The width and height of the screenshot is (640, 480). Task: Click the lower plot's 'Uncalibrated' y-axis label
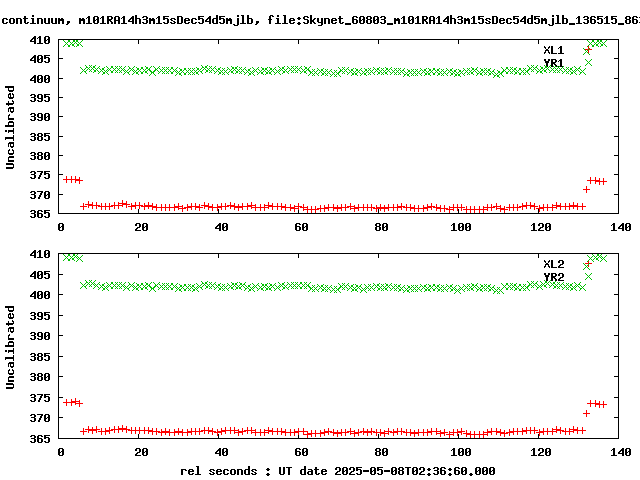click(x=10, y=347)
